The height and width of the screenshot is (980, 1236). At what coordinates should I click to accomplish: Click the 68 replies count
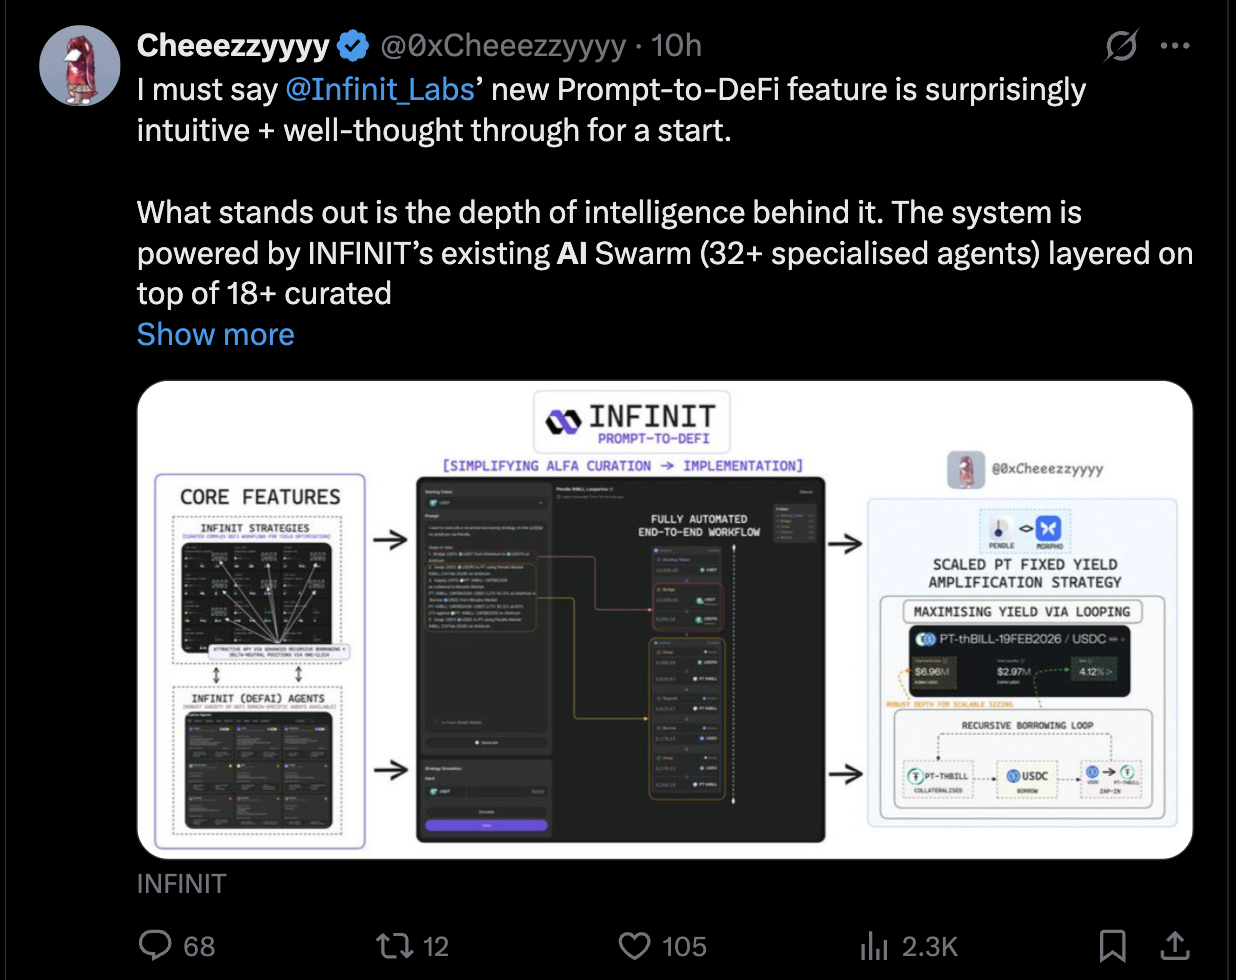199,946
